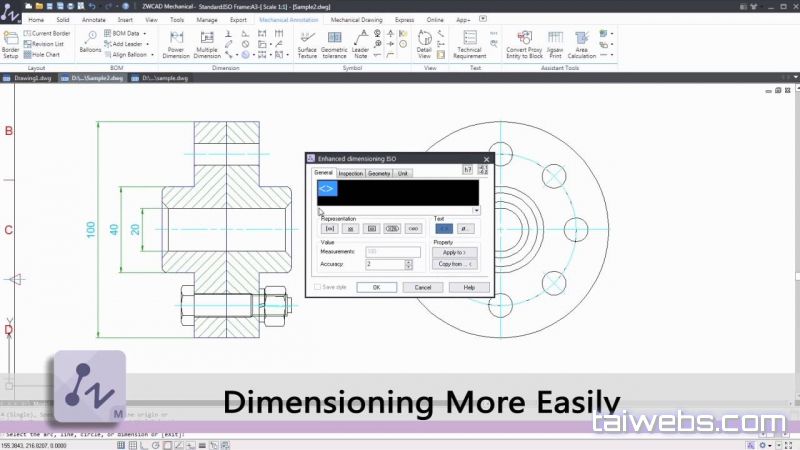Open the dropdown below the dimension text preview
This screenshot has height=450, width=800.
(x=476, y=210)
